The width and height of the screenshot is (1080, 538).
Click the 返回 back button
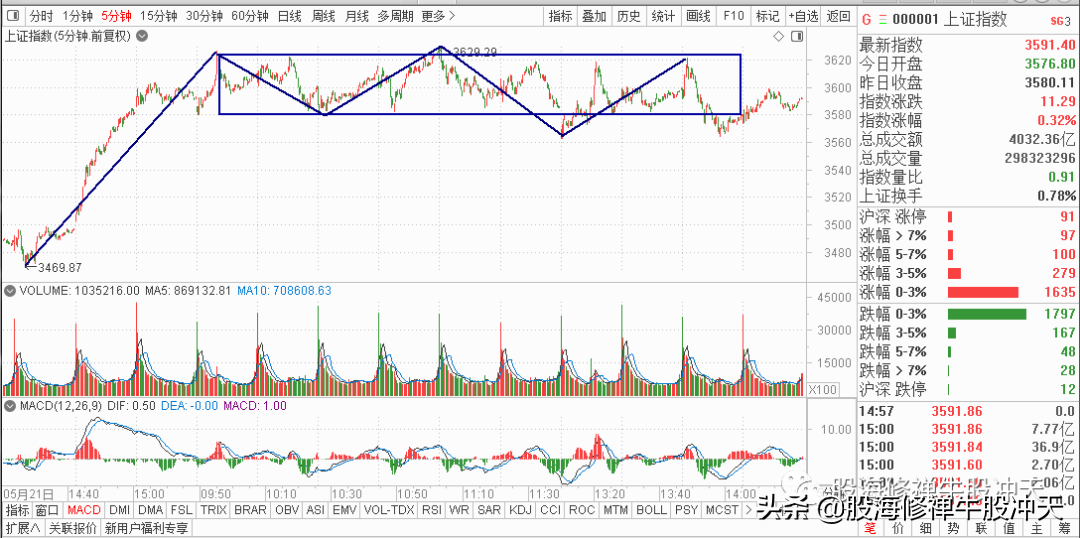click(838, 16)
